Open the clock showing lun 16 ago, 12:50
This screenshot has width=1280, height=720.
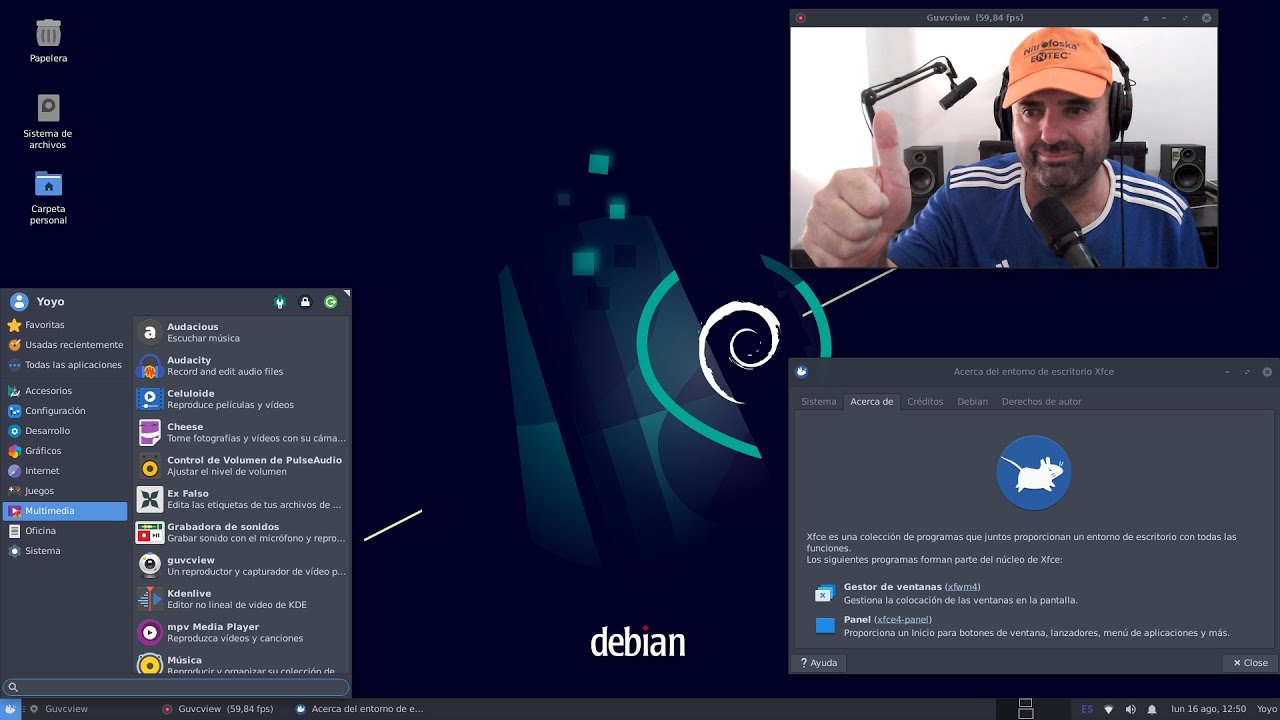pos(1208,709)
